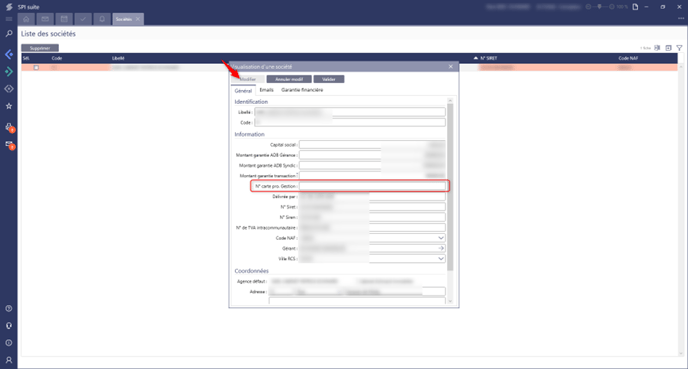
Task: Click the Gérant field arrow icon
Action: pyautogui.click(x=441, y=248)
